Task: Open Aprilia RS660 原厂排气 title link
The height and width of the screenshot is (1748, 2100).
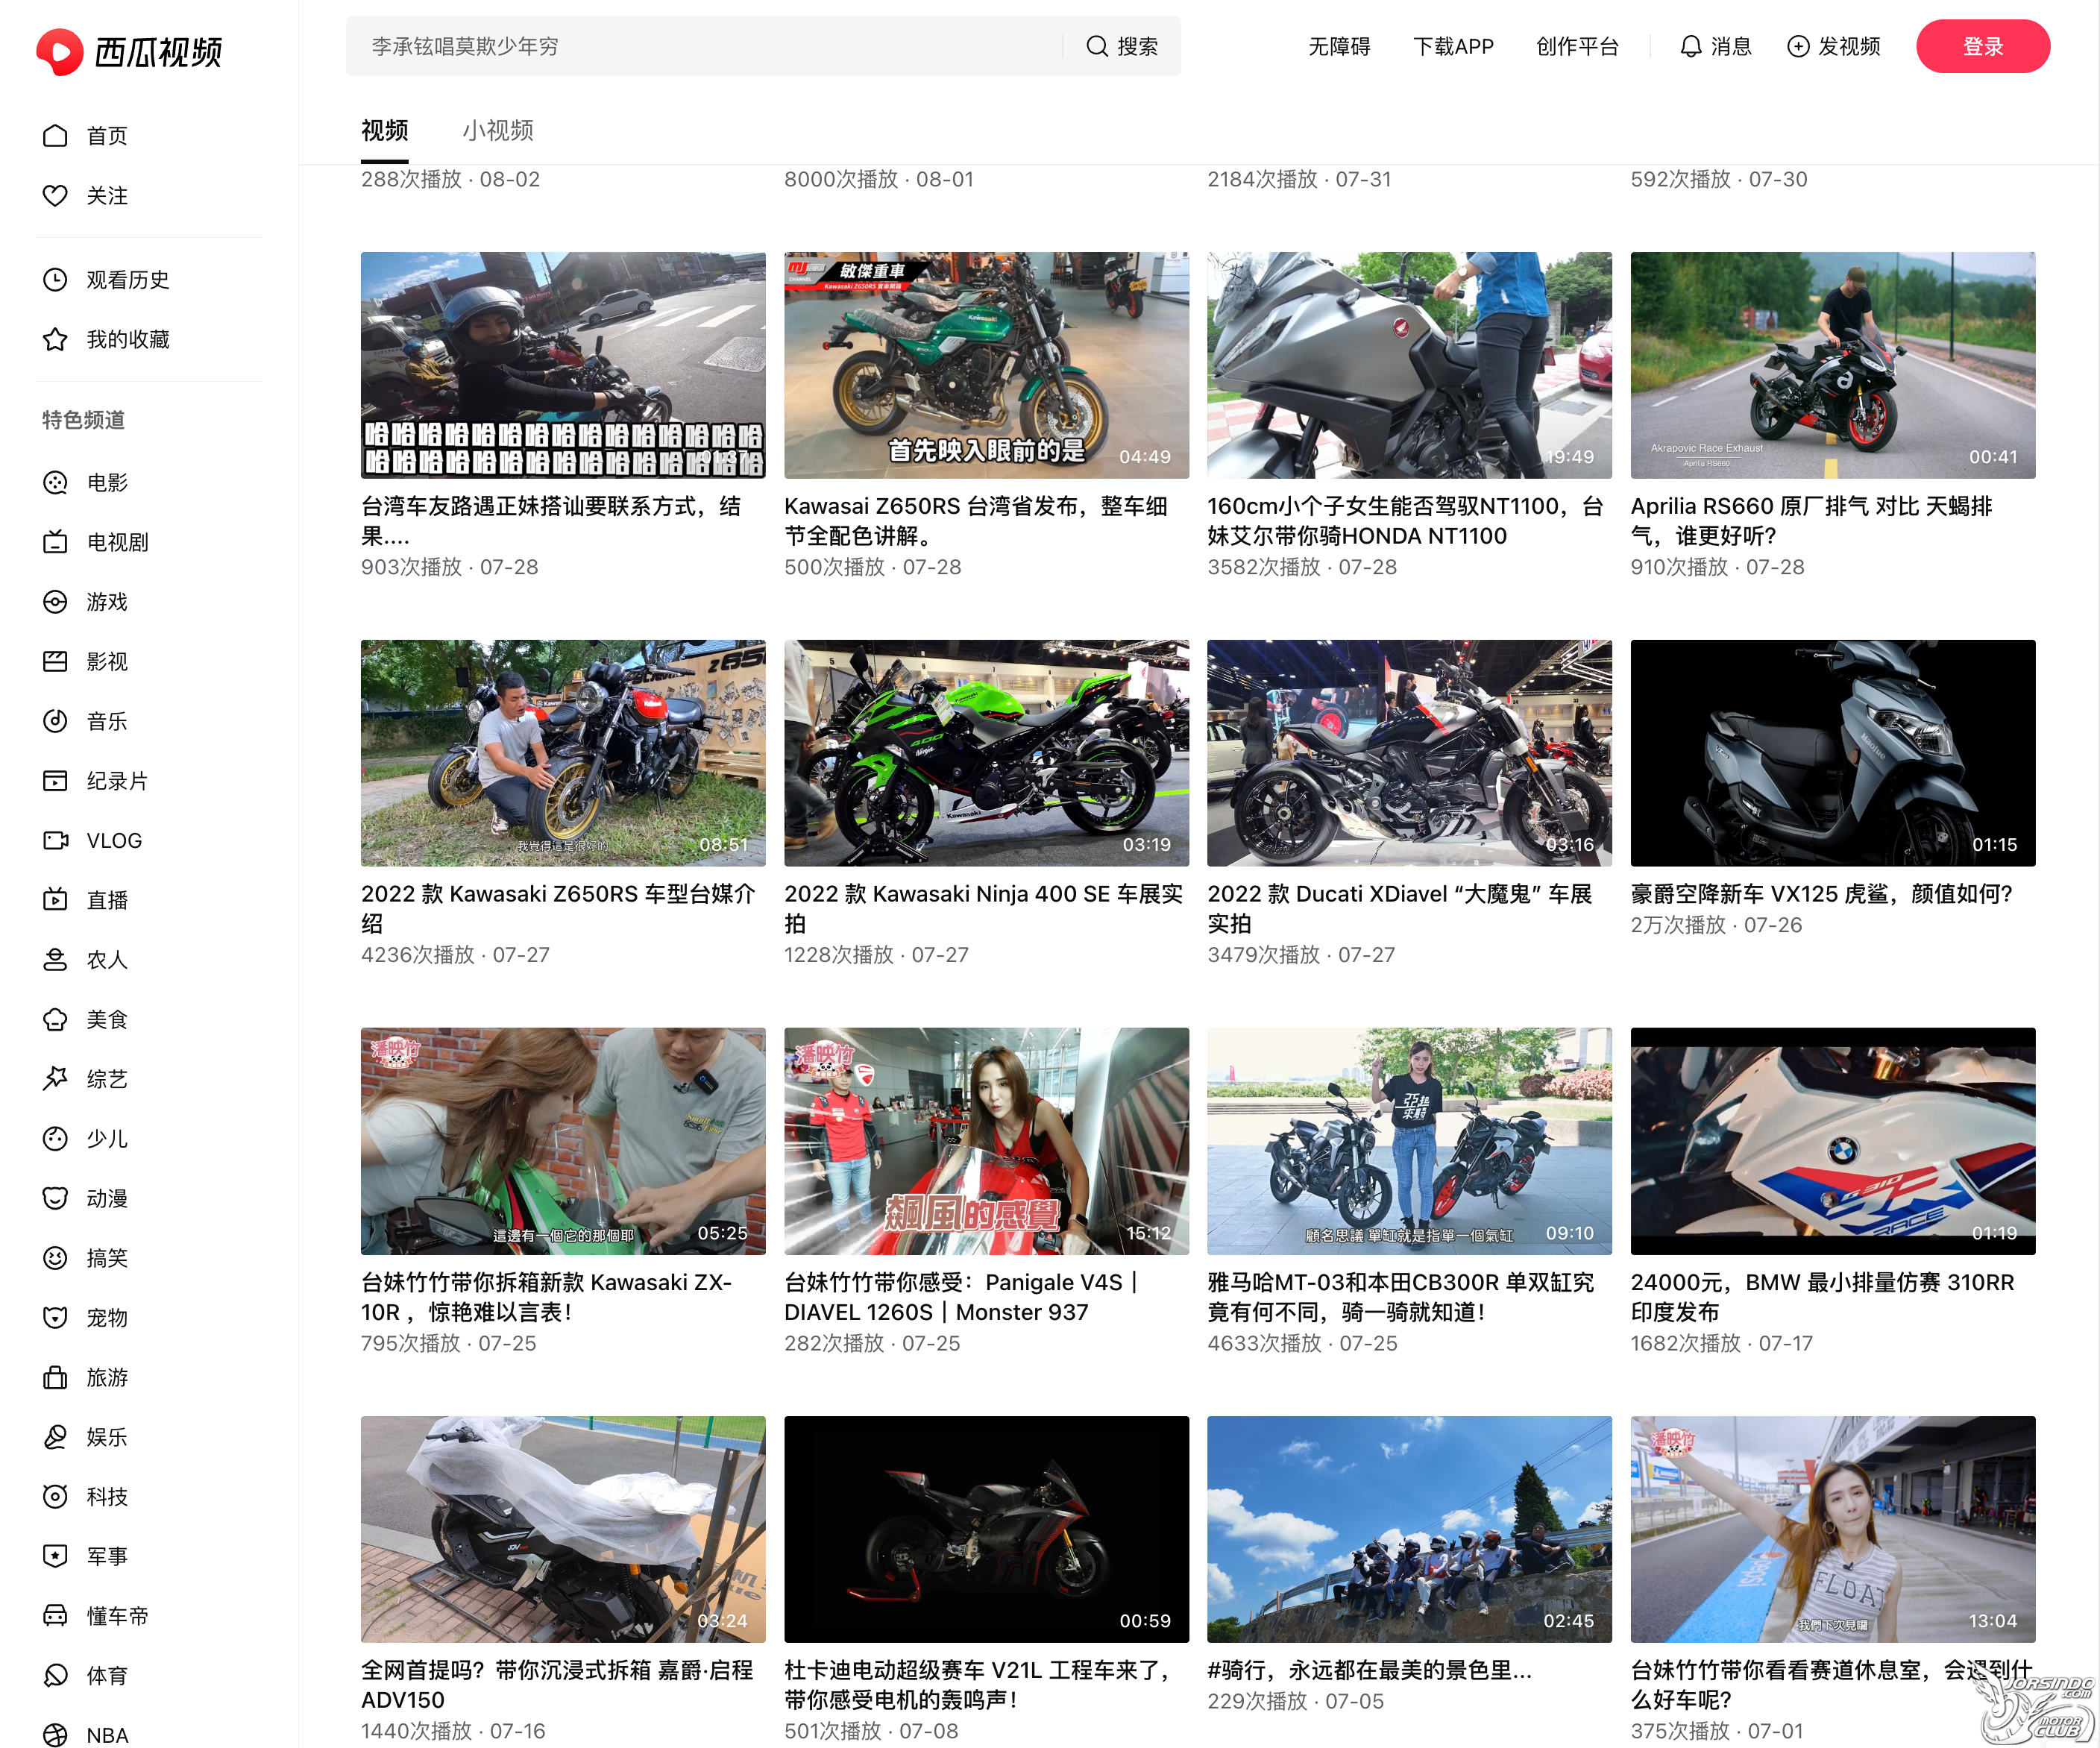Action: [1812, 521]
